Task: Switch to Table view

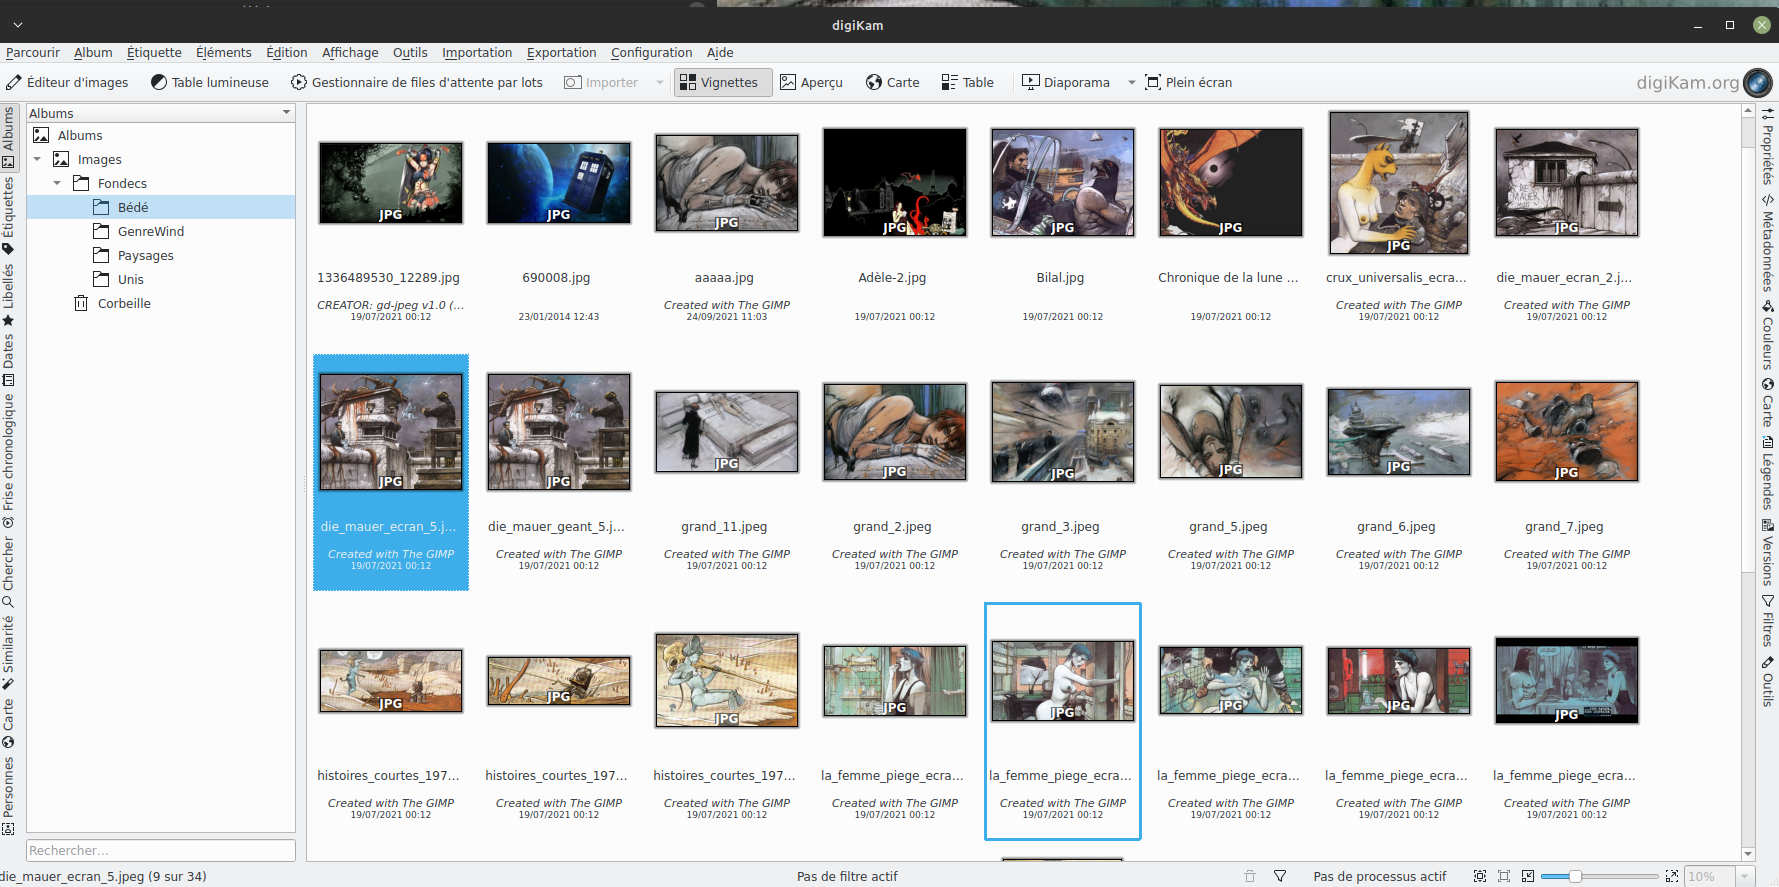Action: pos(967,82)
